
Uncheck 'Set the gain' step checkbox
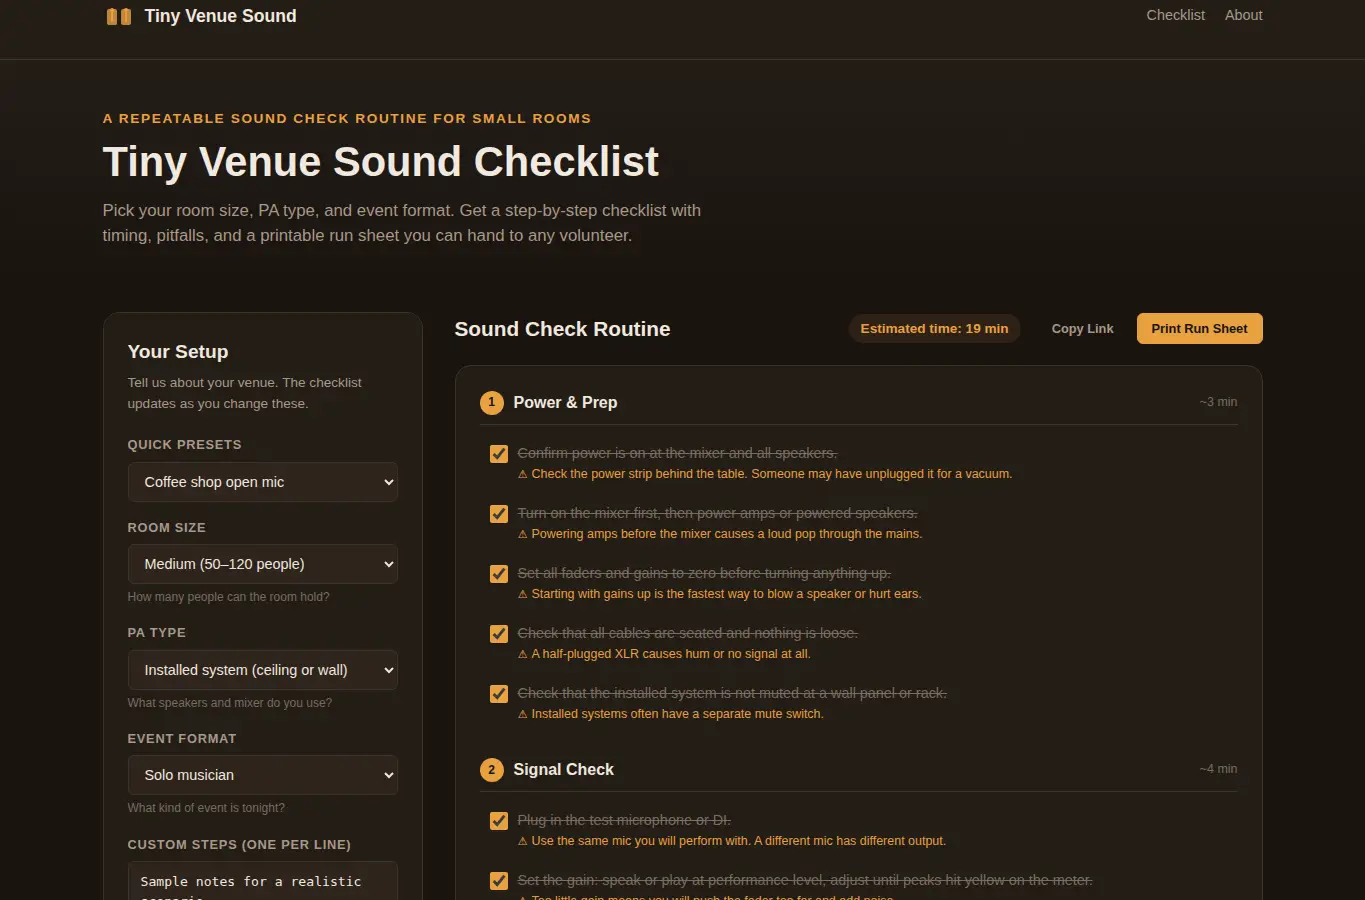498,881
